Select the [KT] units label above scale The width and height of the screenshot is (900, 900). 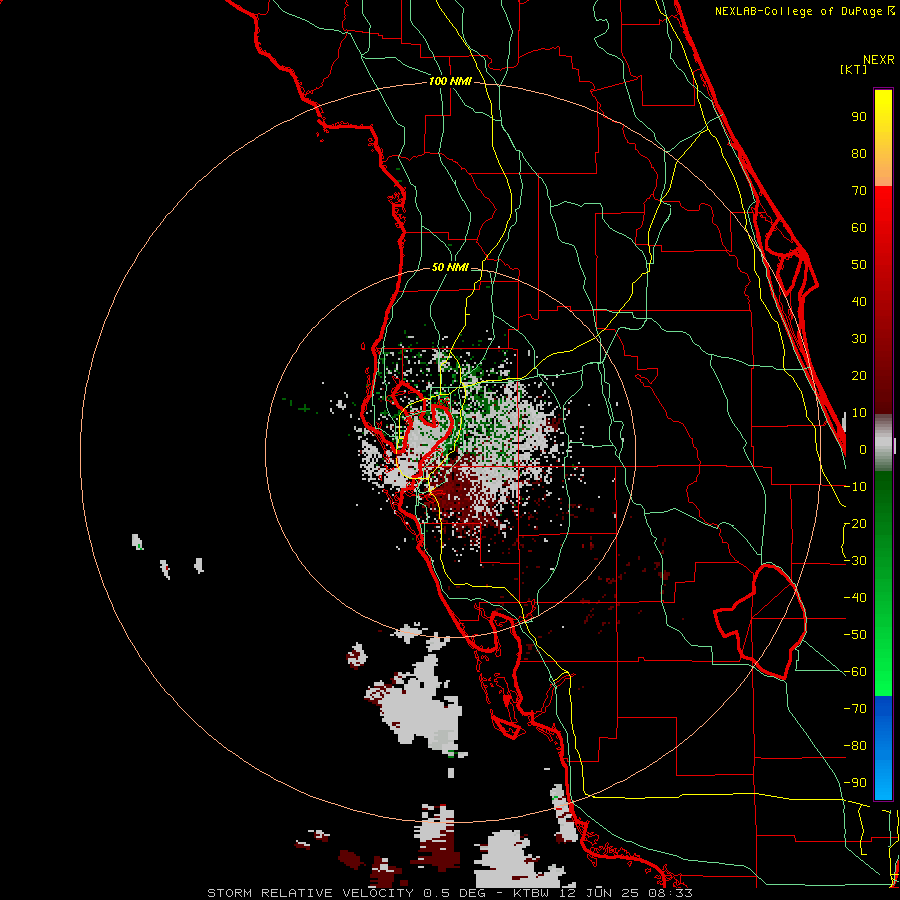854,69
